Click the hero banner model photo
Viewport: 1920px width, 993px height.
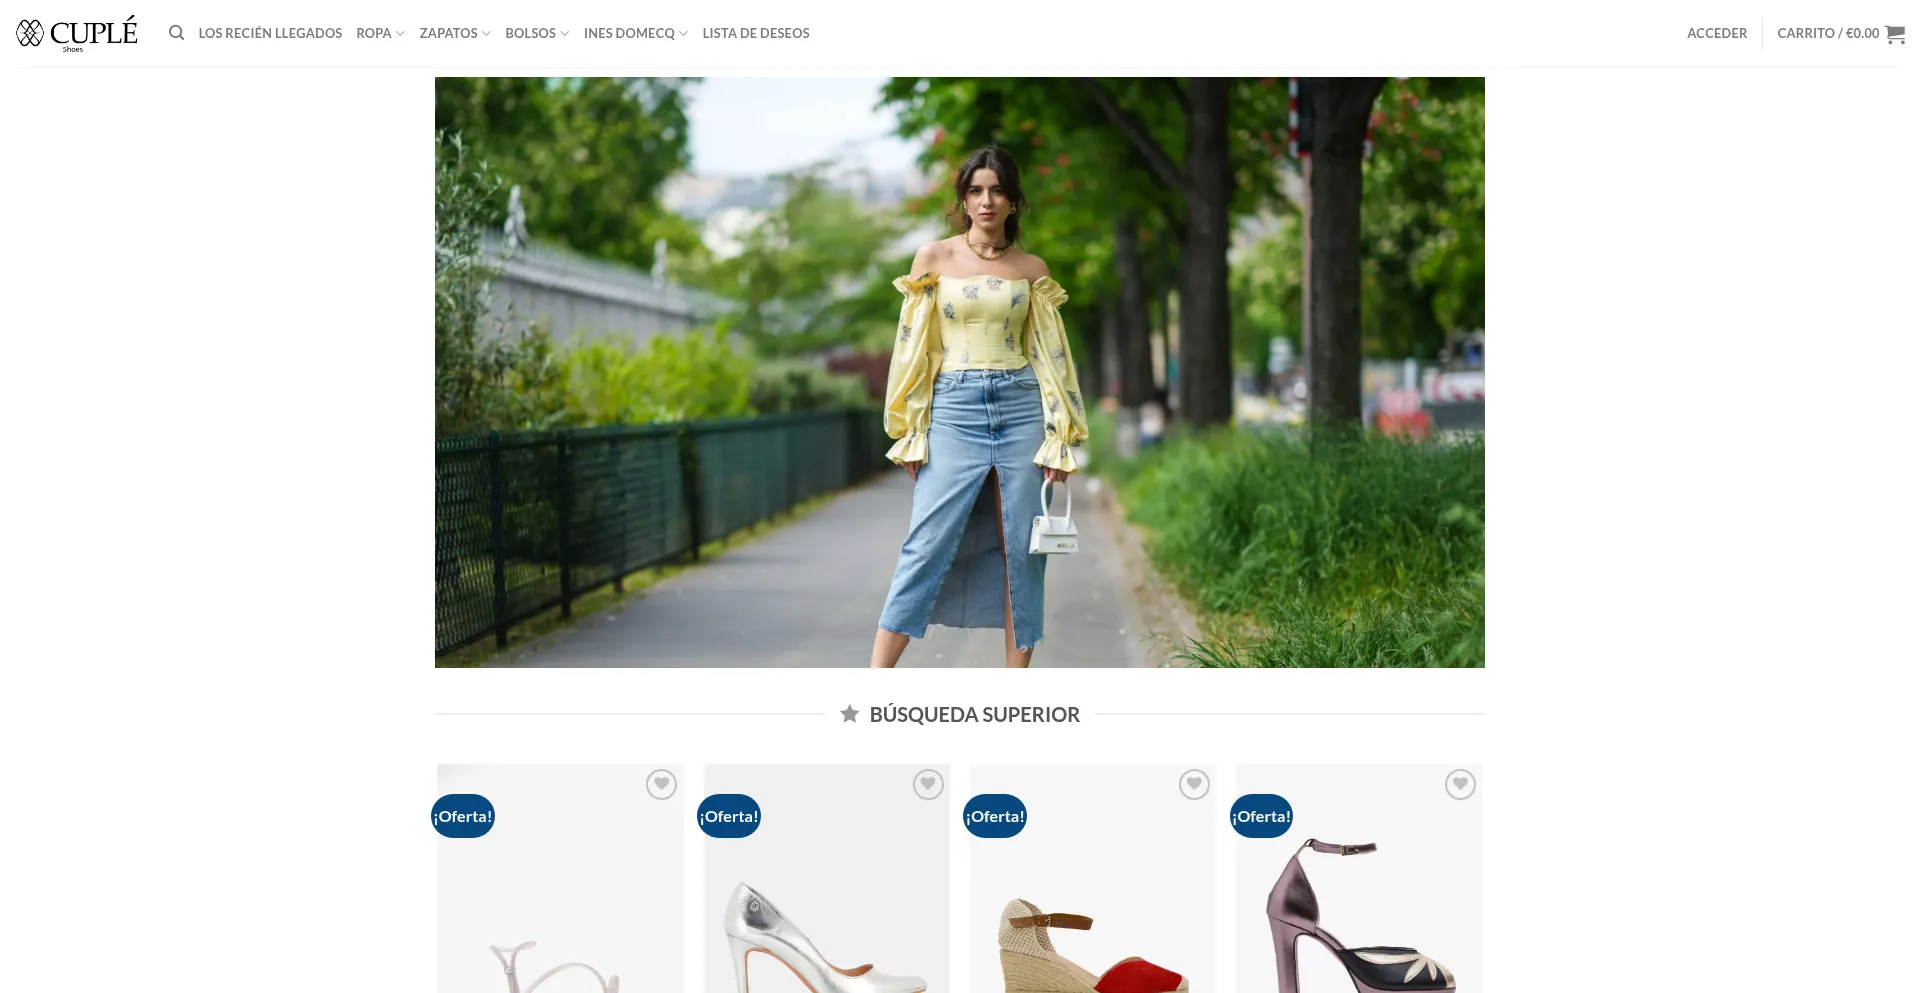click(x=959, y=372)
